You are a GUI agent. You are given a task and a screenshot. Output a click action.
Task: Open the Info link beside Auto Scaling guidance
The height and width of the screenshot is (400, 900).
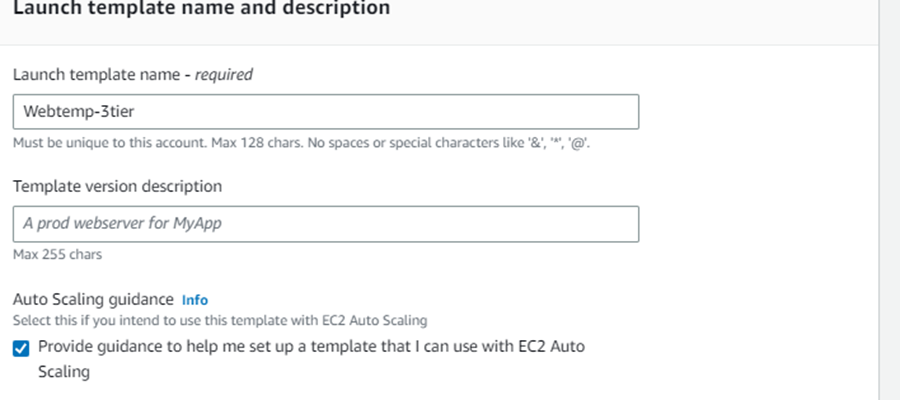pos(195,299)
